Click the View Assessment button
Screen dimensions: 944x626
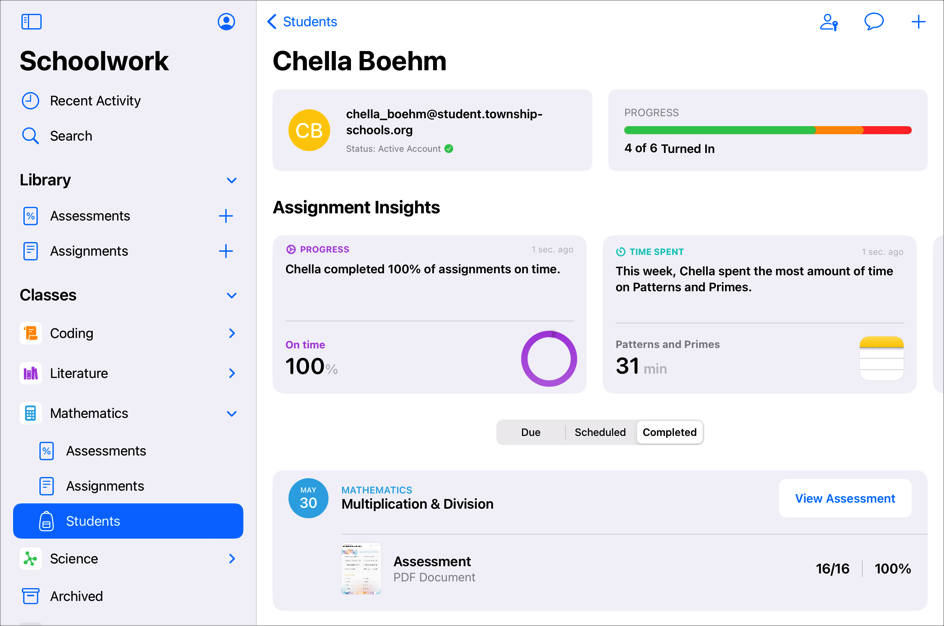coord(845,498)
